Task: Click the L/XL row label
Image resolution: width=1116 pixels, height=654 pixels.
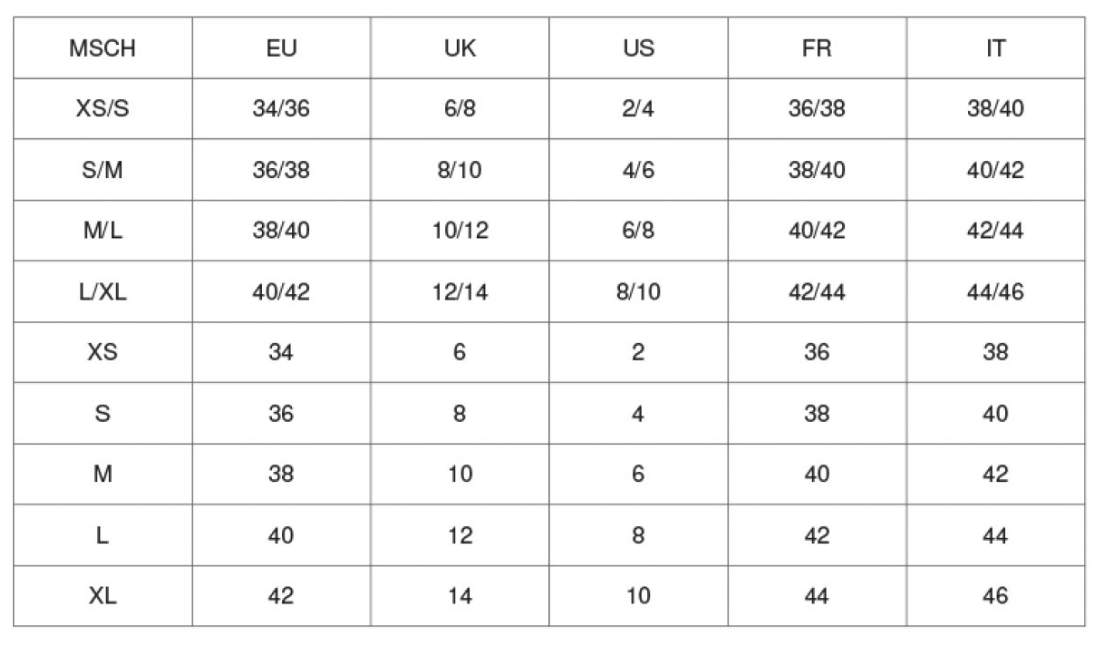Action: (x=102, y=292)
